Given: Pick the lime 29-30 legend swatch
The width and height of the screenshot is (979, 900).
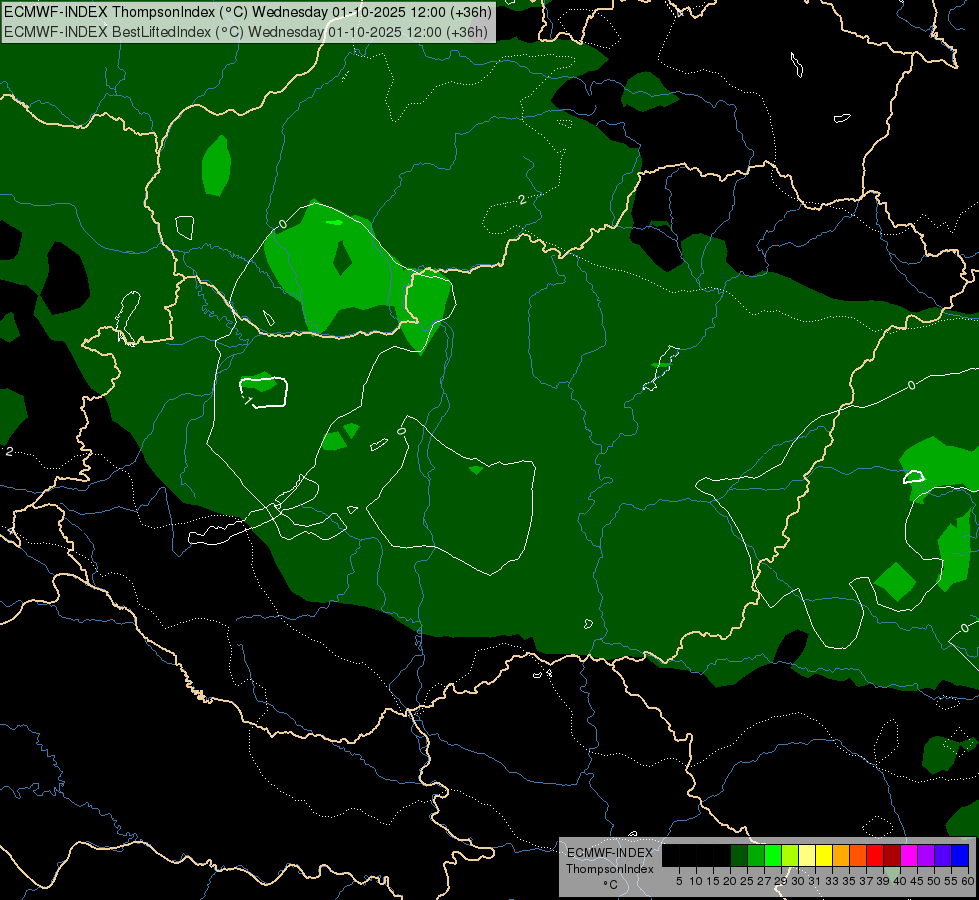Looking at the screenshot, I should 790,855.
